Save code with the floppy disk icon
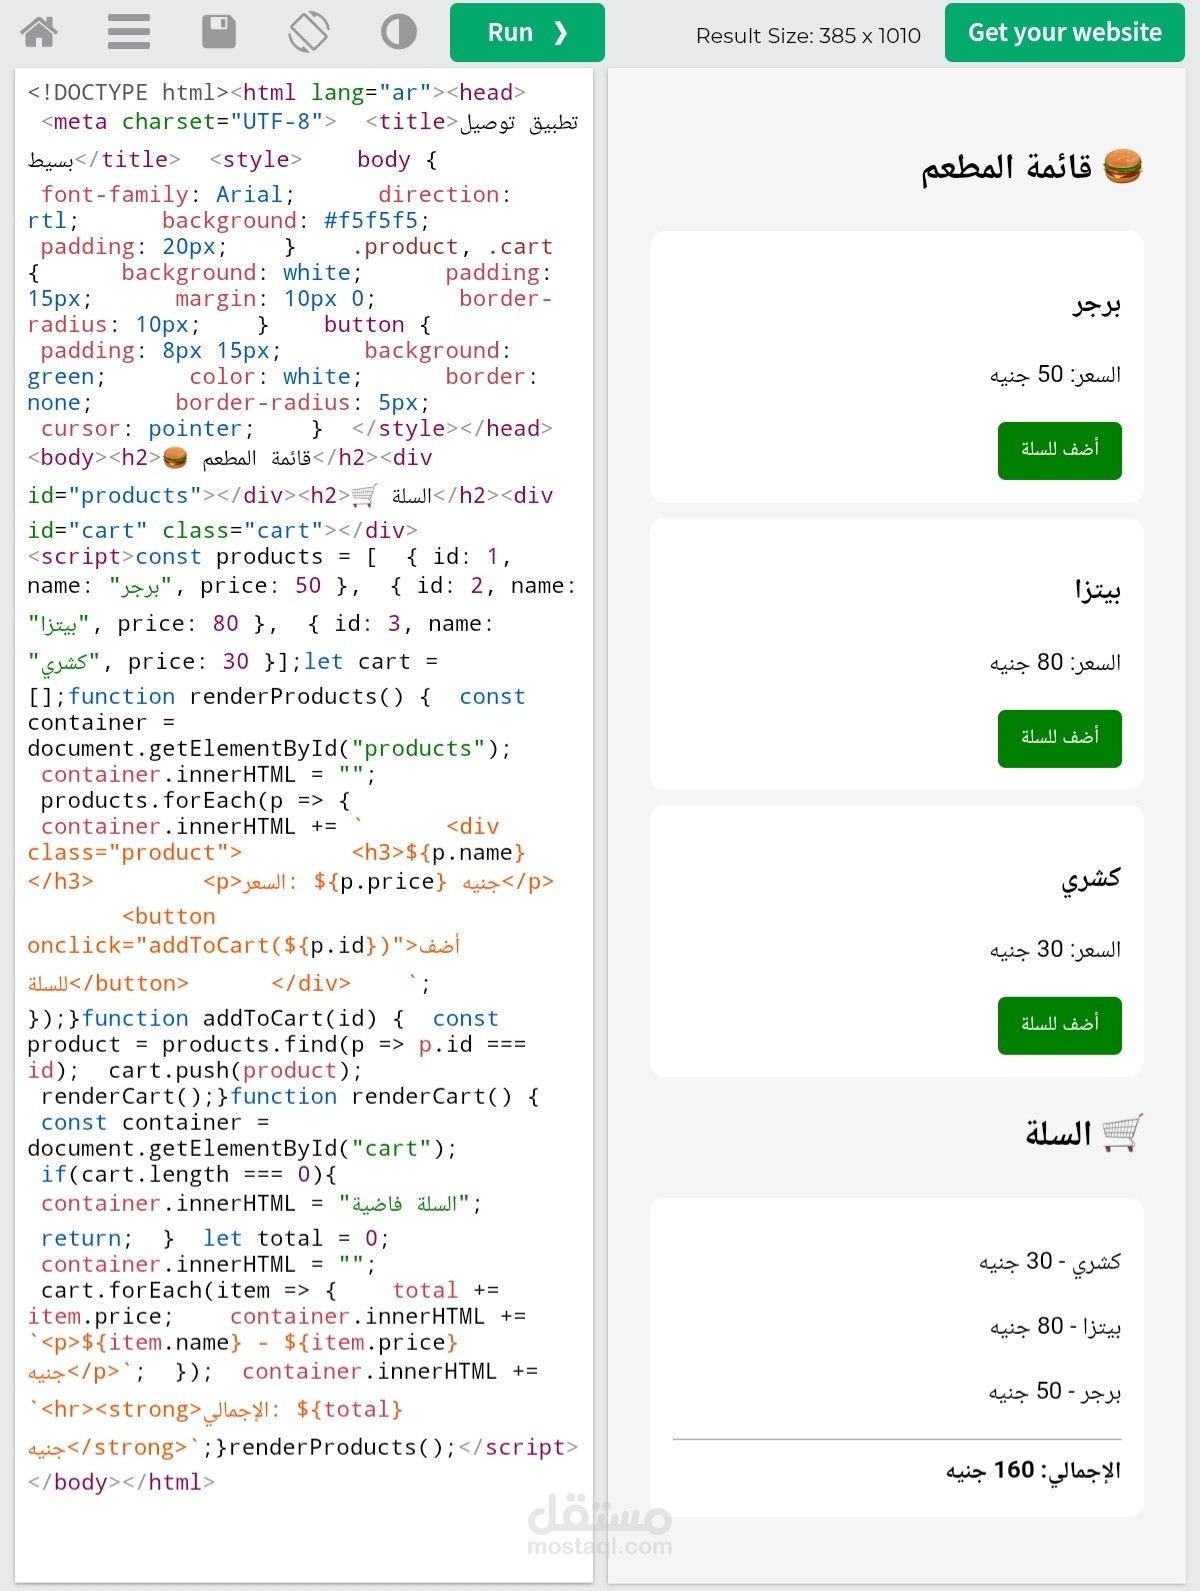Screen dimensions: 1200x1591 click(219, 32)
